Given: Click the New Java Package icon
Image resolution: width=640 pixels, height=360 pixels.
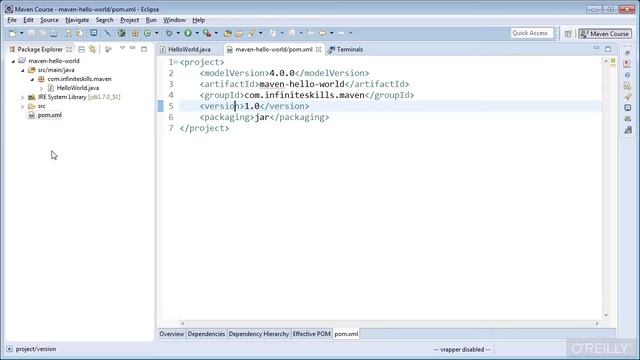Looking at the screenshot, I should (x=135, y=33).
